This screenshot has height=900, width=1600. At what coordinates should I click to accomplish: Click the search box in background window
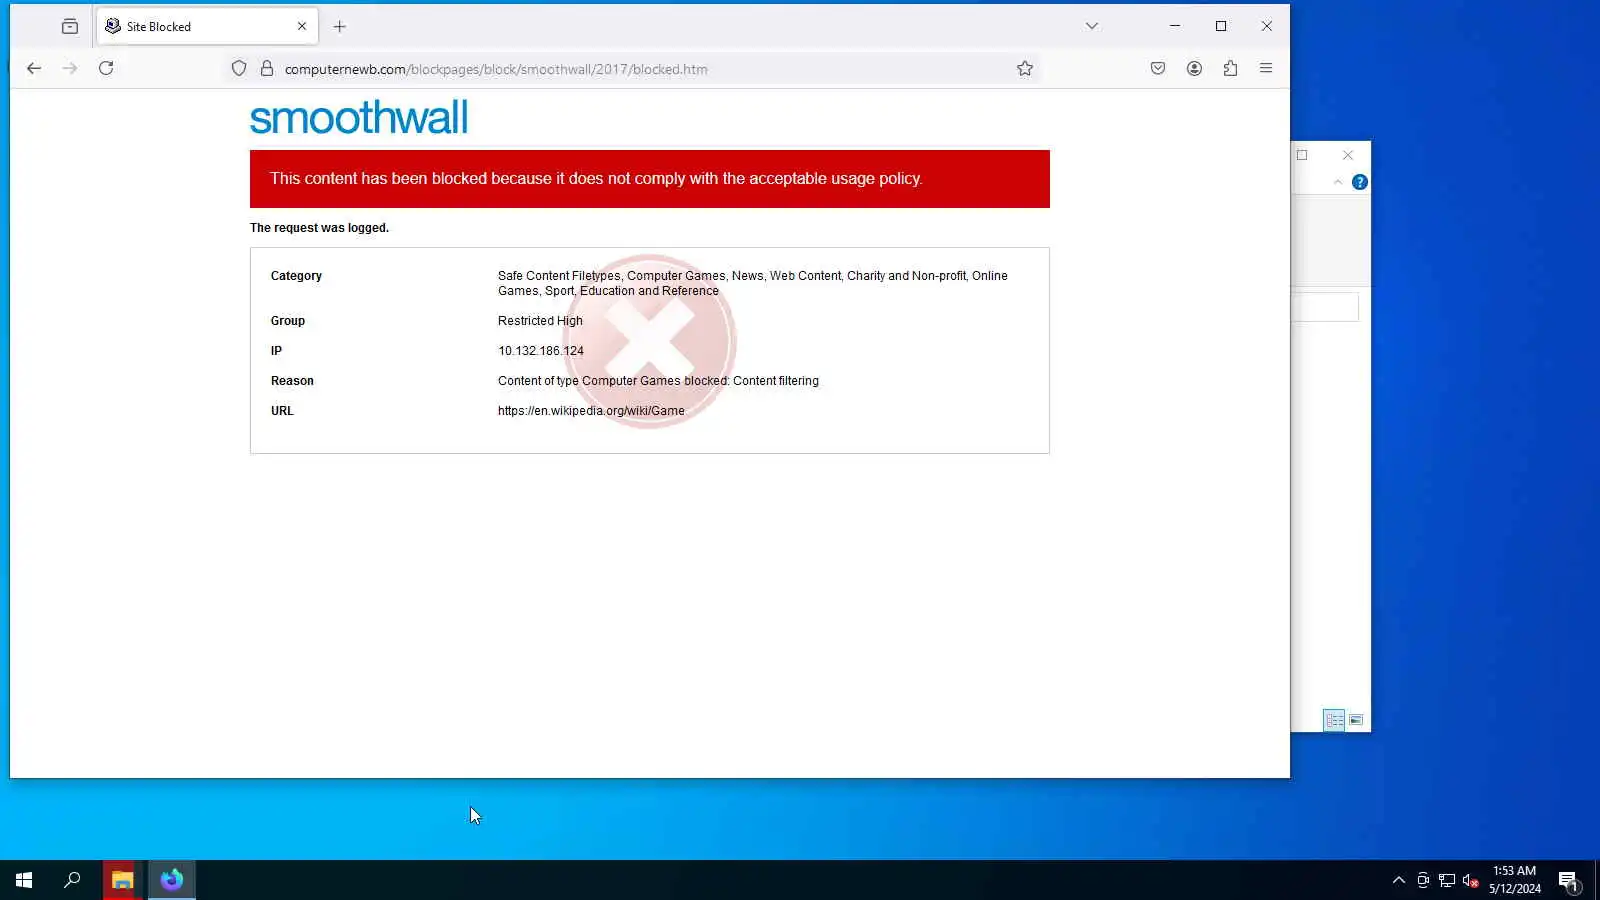(1325, 307)
